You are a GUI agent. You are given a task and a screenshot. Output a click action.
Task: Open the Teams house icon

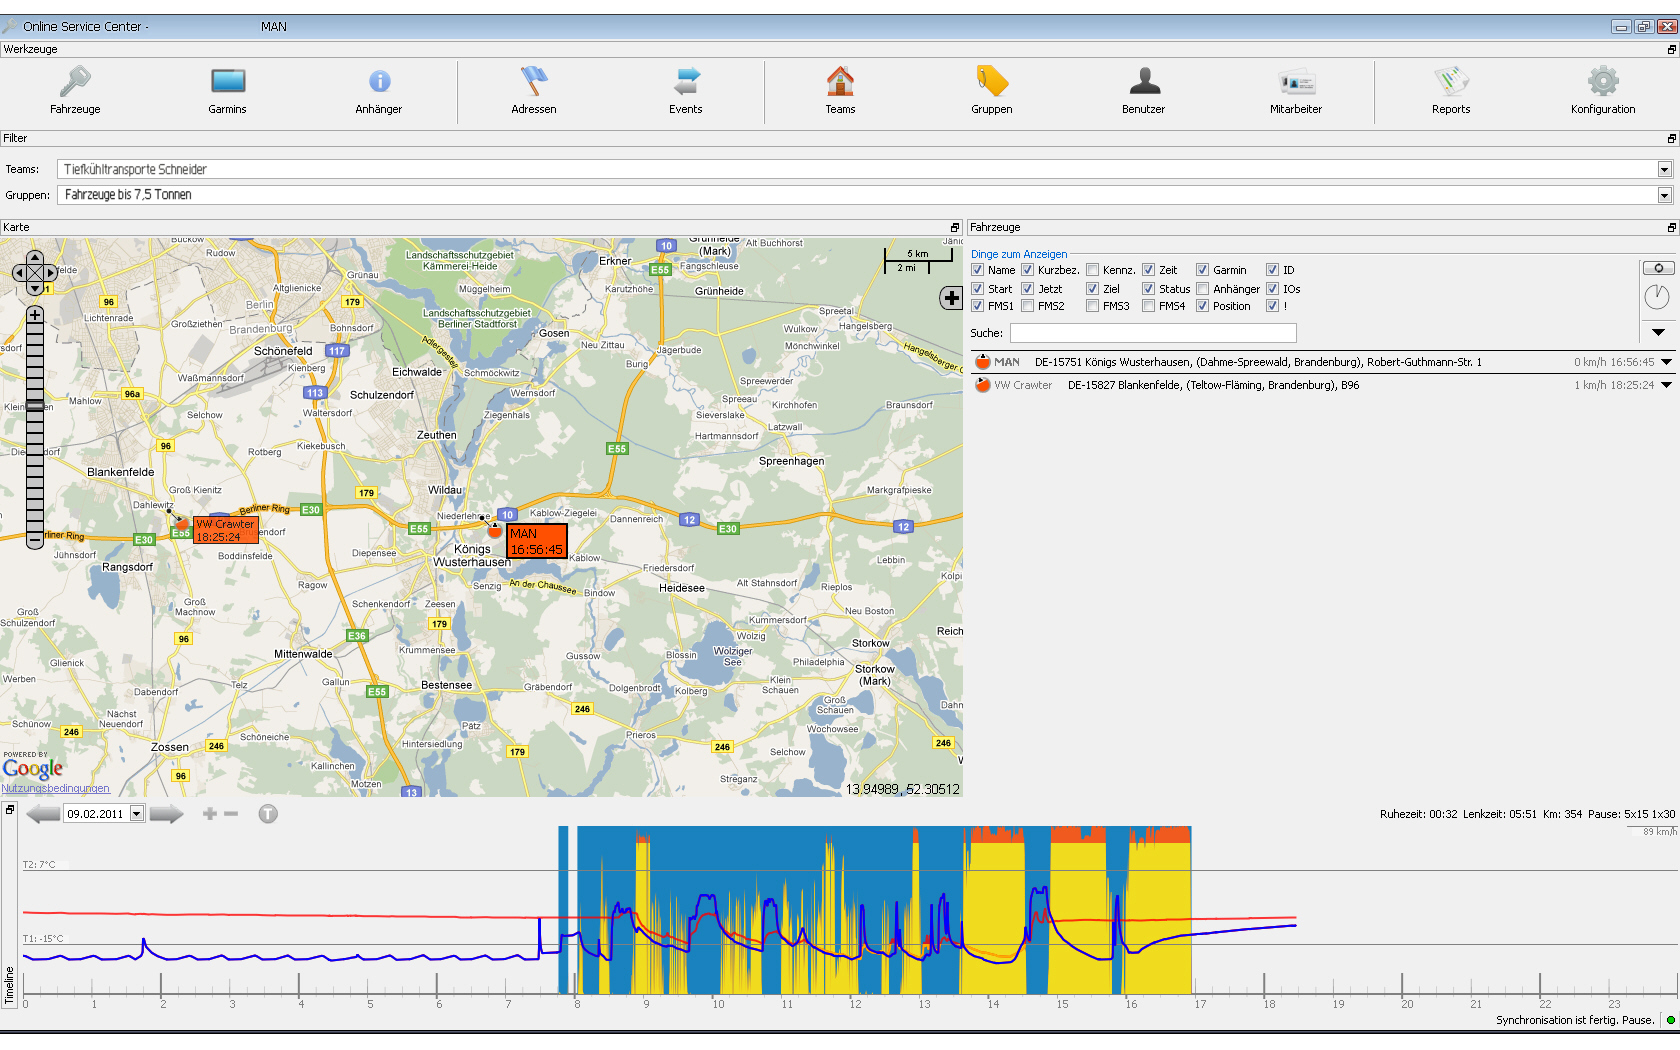pyautogui.click(x=840, y=81)
